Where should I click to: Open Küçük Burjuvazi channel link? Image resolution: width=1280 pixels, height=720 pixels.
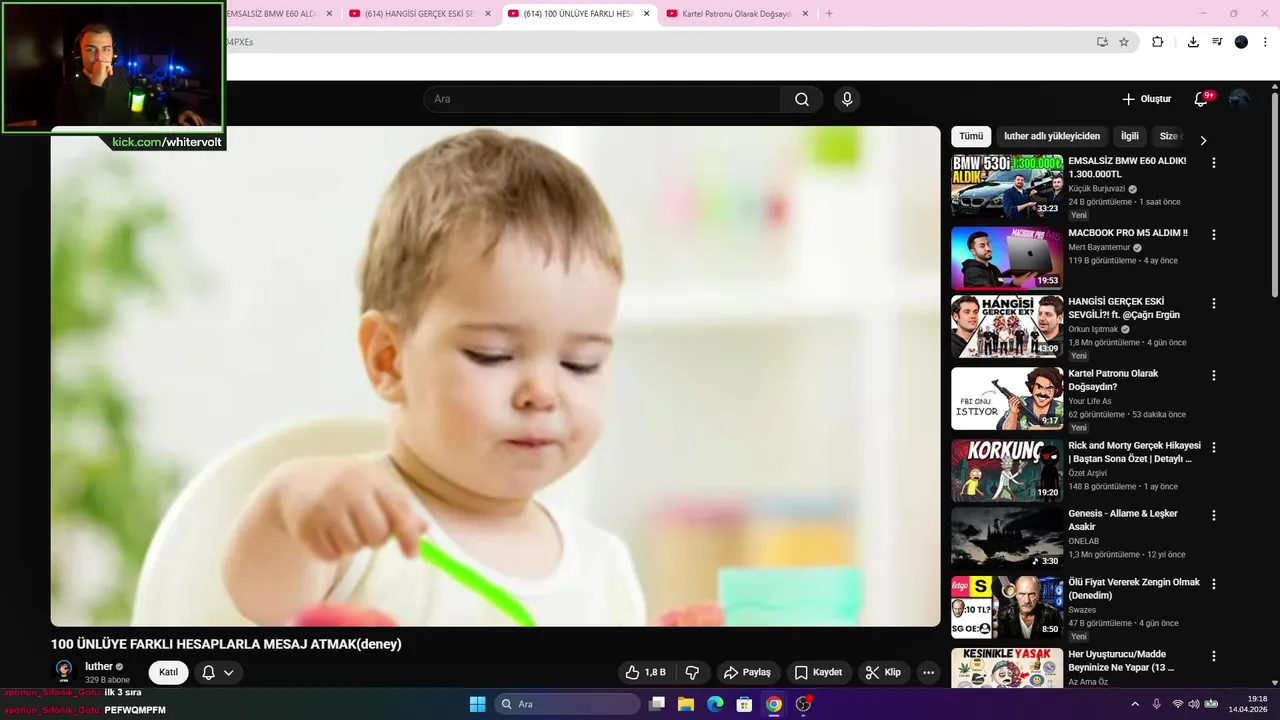[1097, 188]
